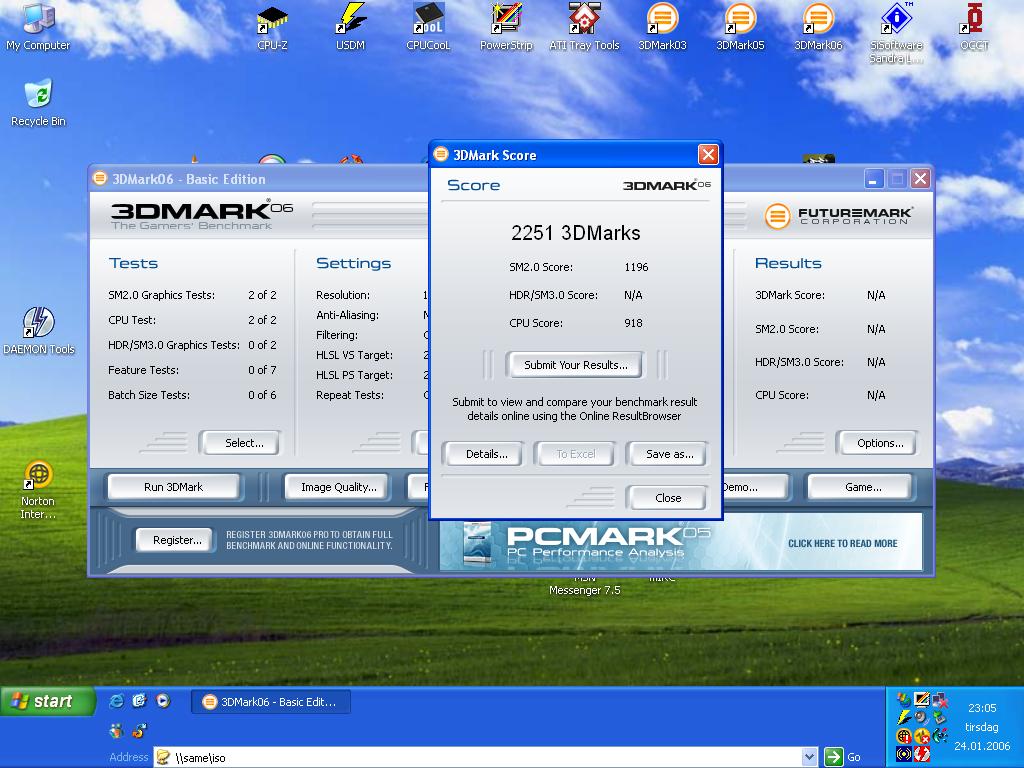Open DAEMON Tools desktop icon
1024x768 pixels.
[38, 324]
